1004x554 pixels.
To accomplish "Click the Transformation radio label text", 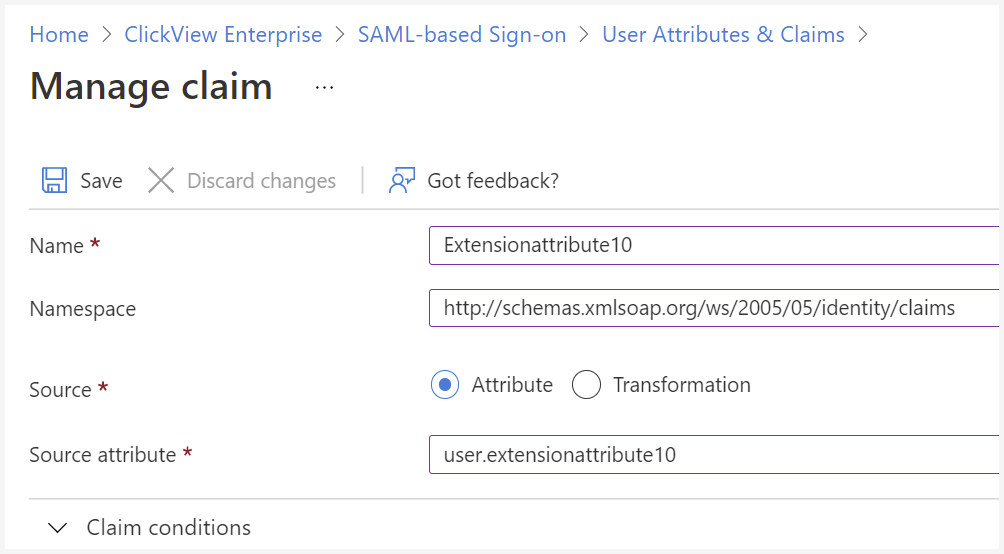I will point(682,385).
